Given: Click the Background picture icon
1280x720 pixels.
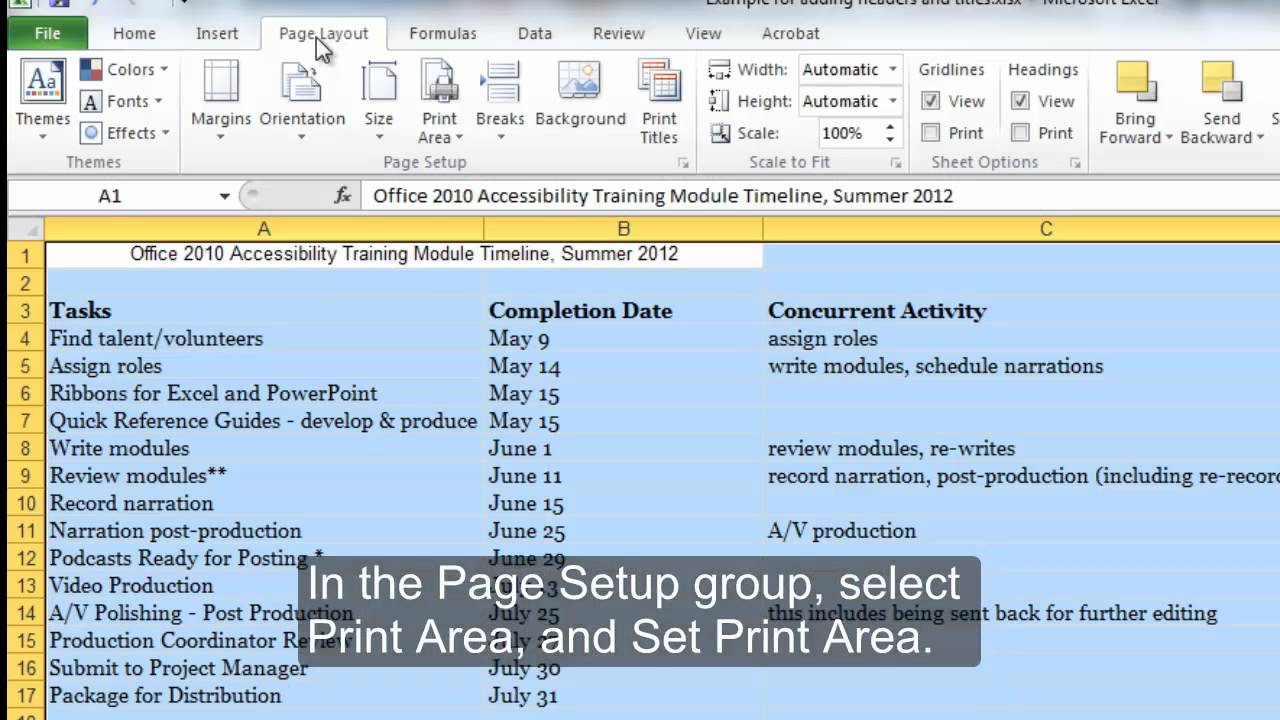Looking at the screenshot, I should click(580, 82).
